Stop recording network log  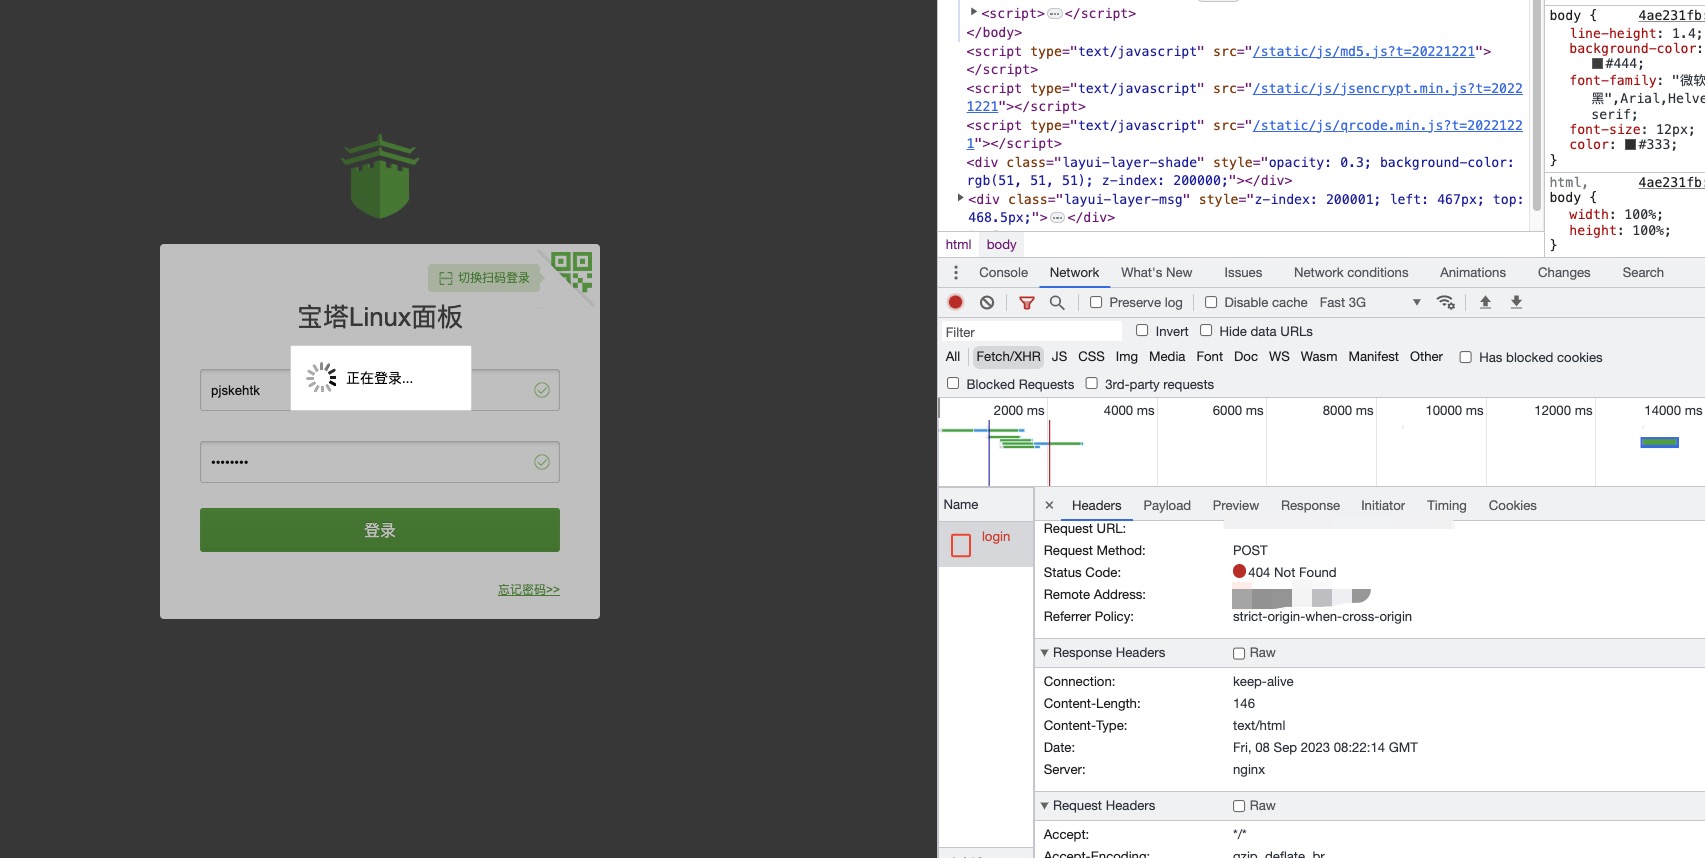point(956,302)
